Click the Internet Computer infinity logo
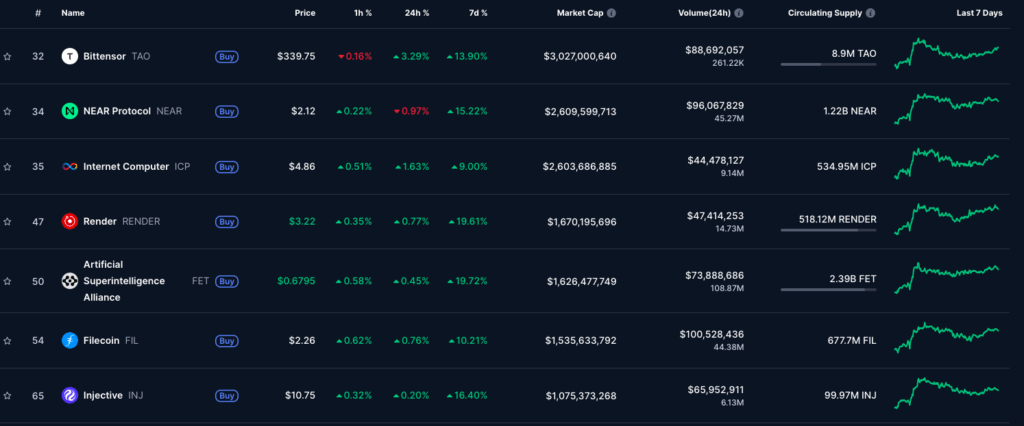 click(x=70, y=167)
